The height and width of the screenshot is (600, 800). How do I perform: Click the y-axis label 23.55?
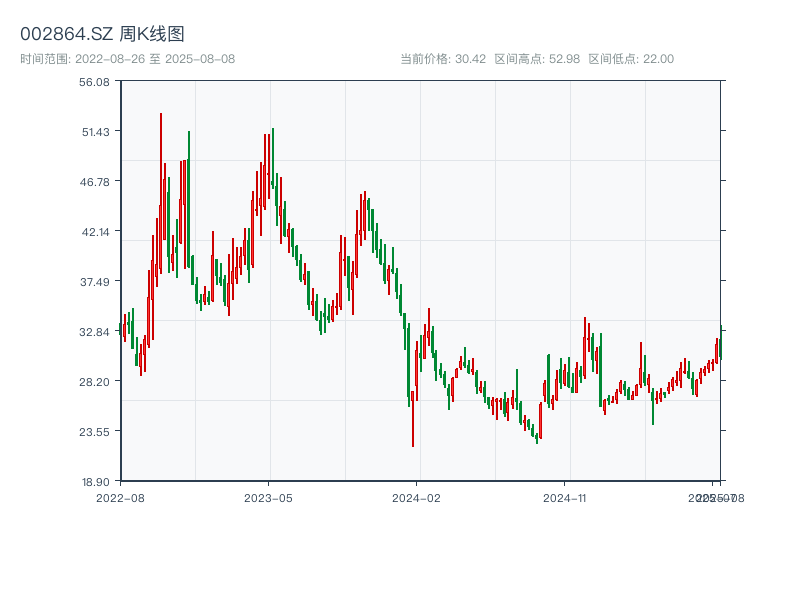(x=94, y=432)
